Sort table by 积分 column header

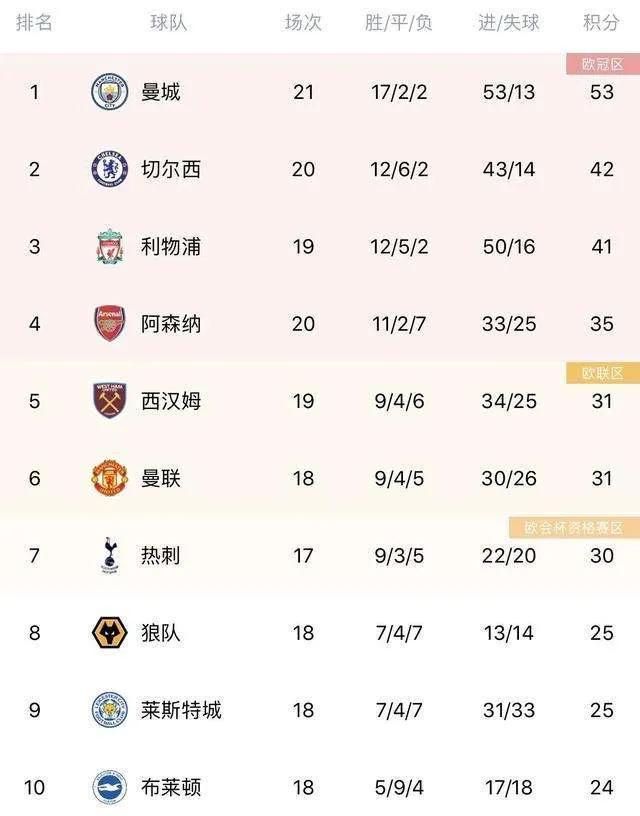point(601,23)
